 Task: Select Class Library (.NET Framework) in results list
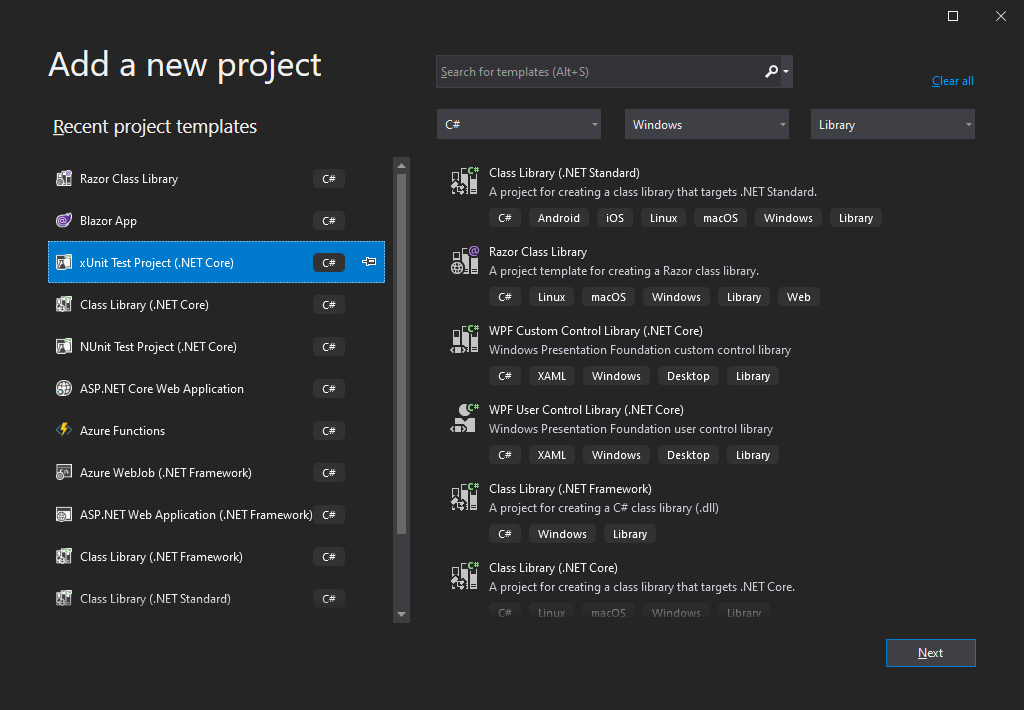570,489
